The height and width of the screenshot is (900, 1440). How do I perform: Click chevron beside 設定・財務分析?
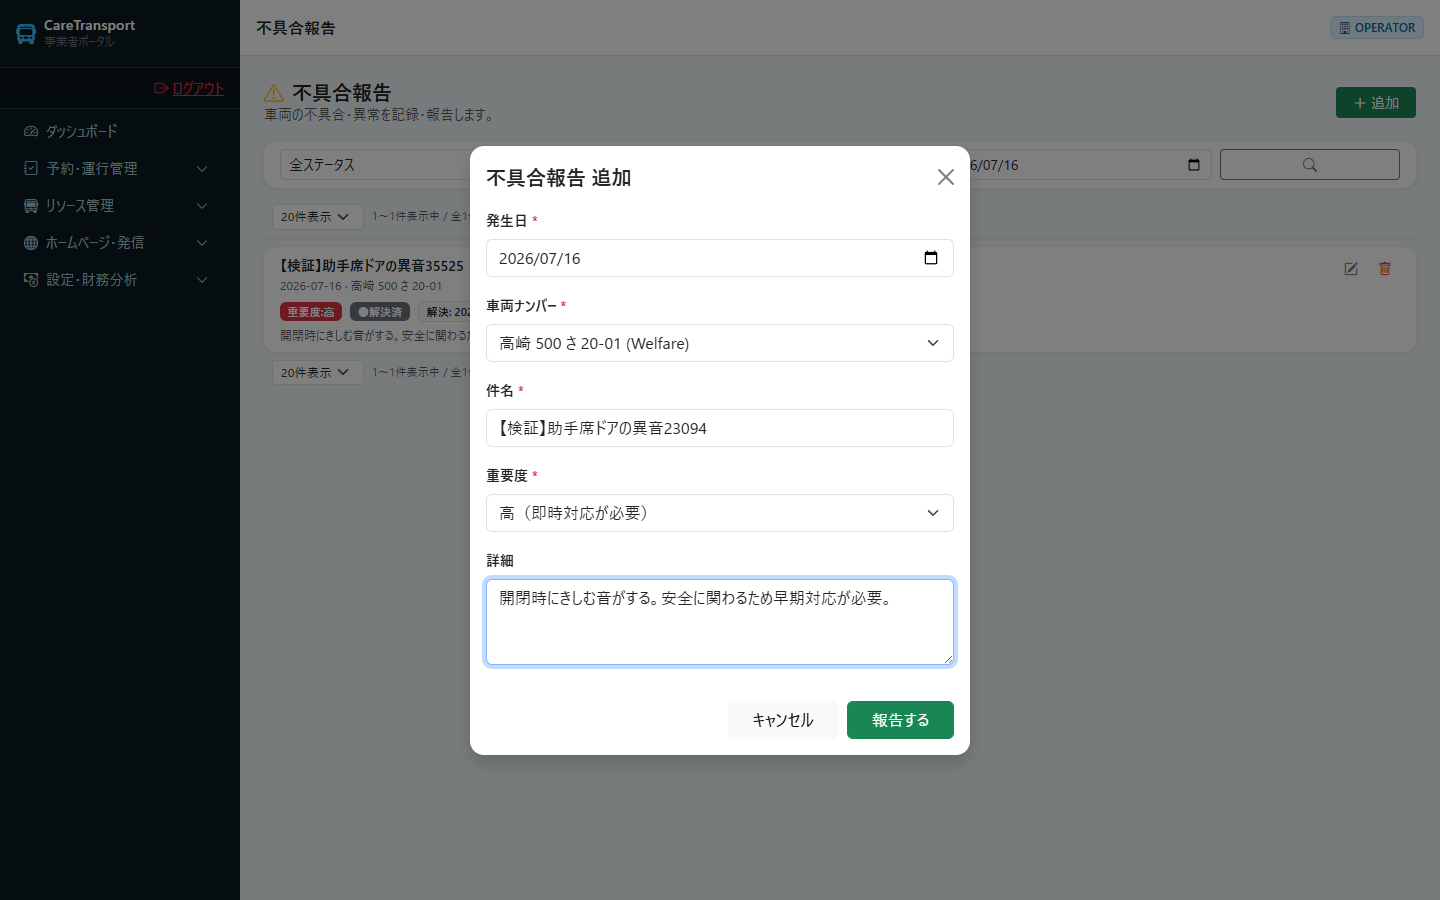pos(202,280)
